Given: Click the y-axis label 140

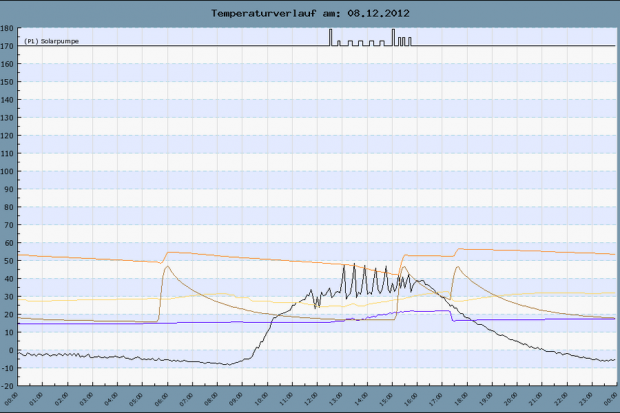Looking at the screenshot, I should click(7, 100).
